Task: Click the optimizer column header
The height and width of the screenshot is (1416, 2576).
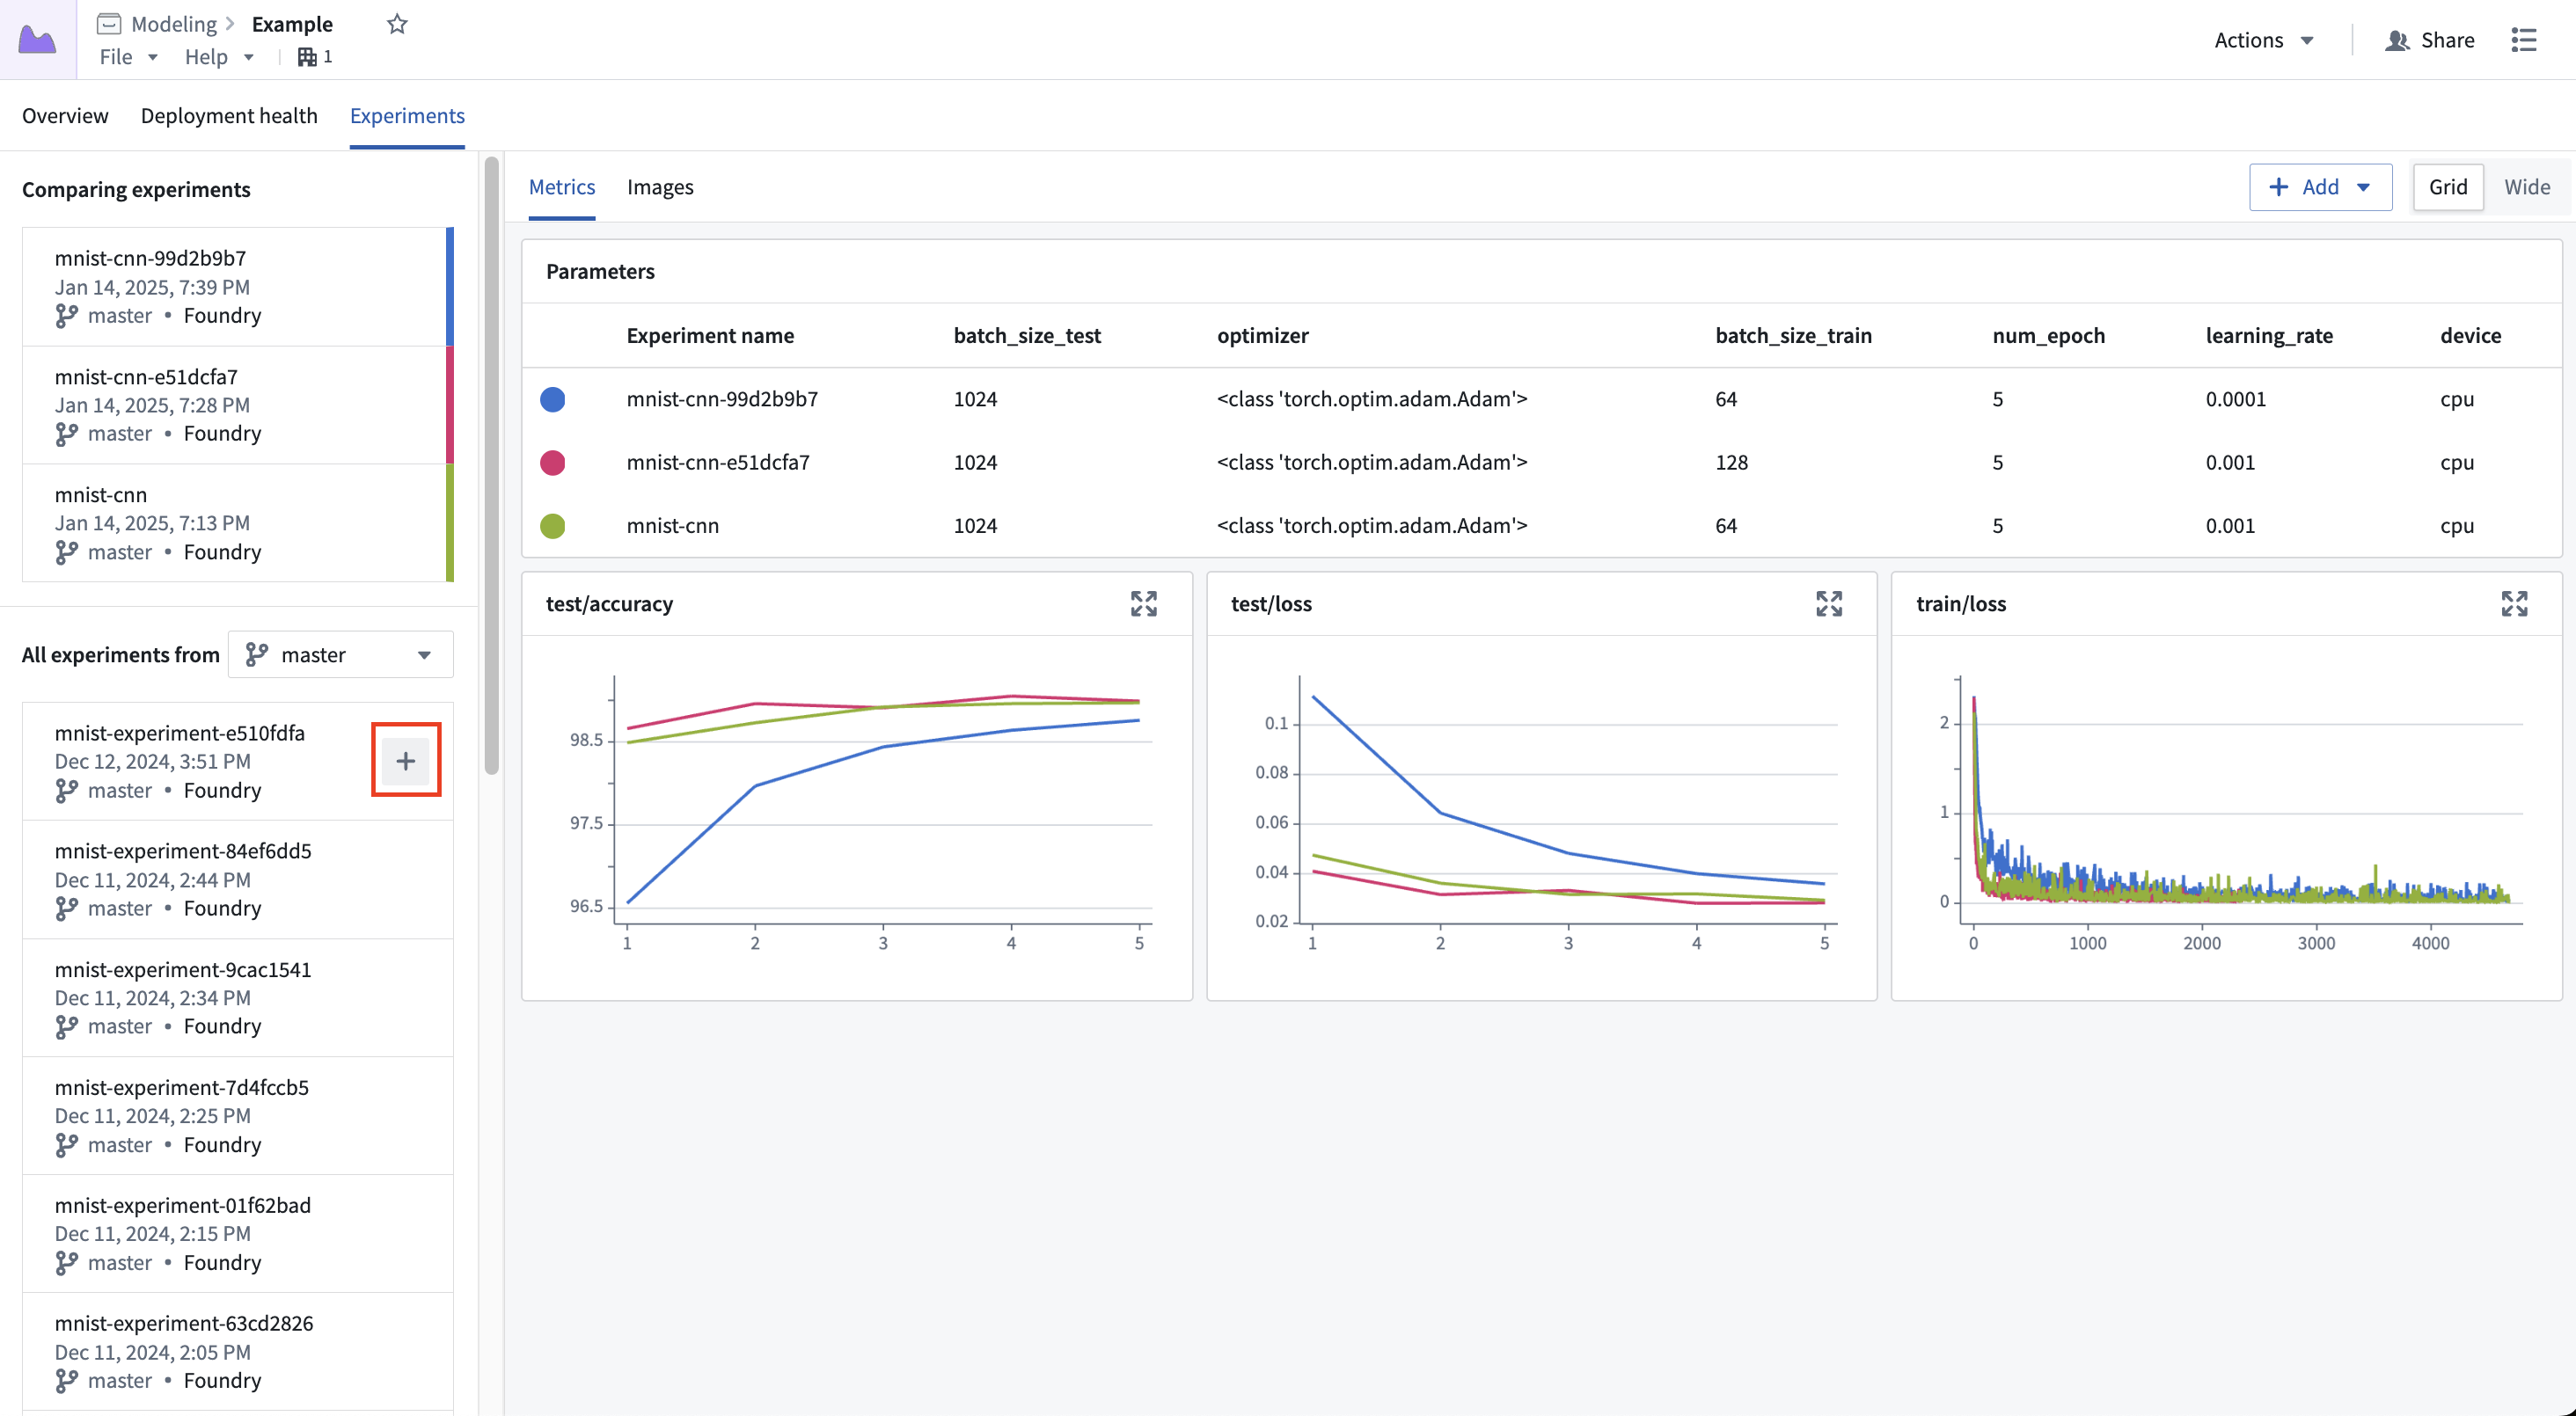Action: point(1262,336)
